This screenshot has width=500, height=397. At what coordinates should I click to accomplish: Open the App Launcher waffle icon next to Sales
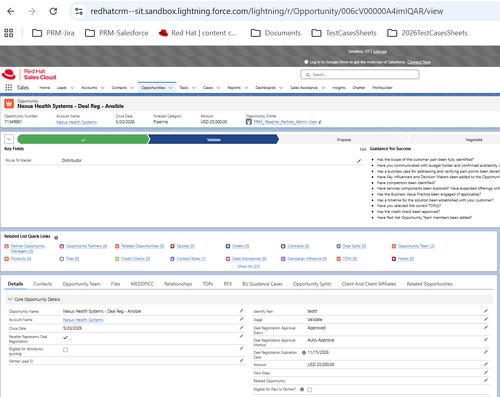click(9, 88)
